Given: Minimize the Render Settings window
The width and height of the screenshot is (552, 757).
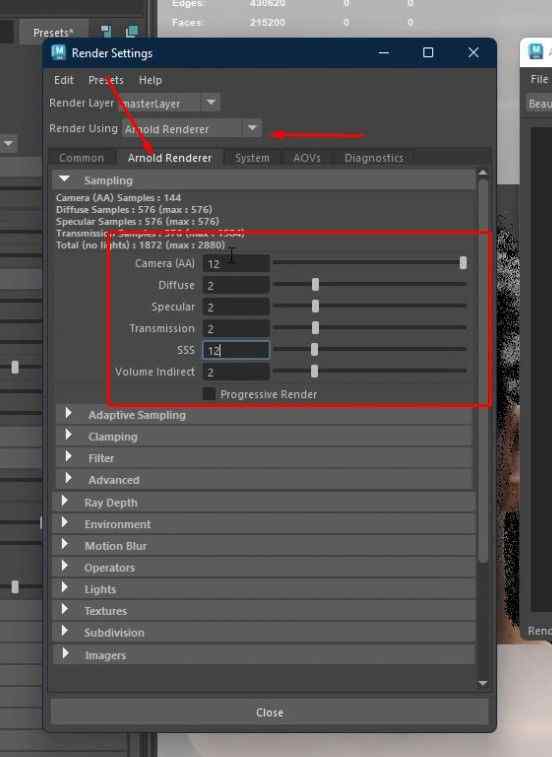Looking at the screenshot, I should coord(384,52).
